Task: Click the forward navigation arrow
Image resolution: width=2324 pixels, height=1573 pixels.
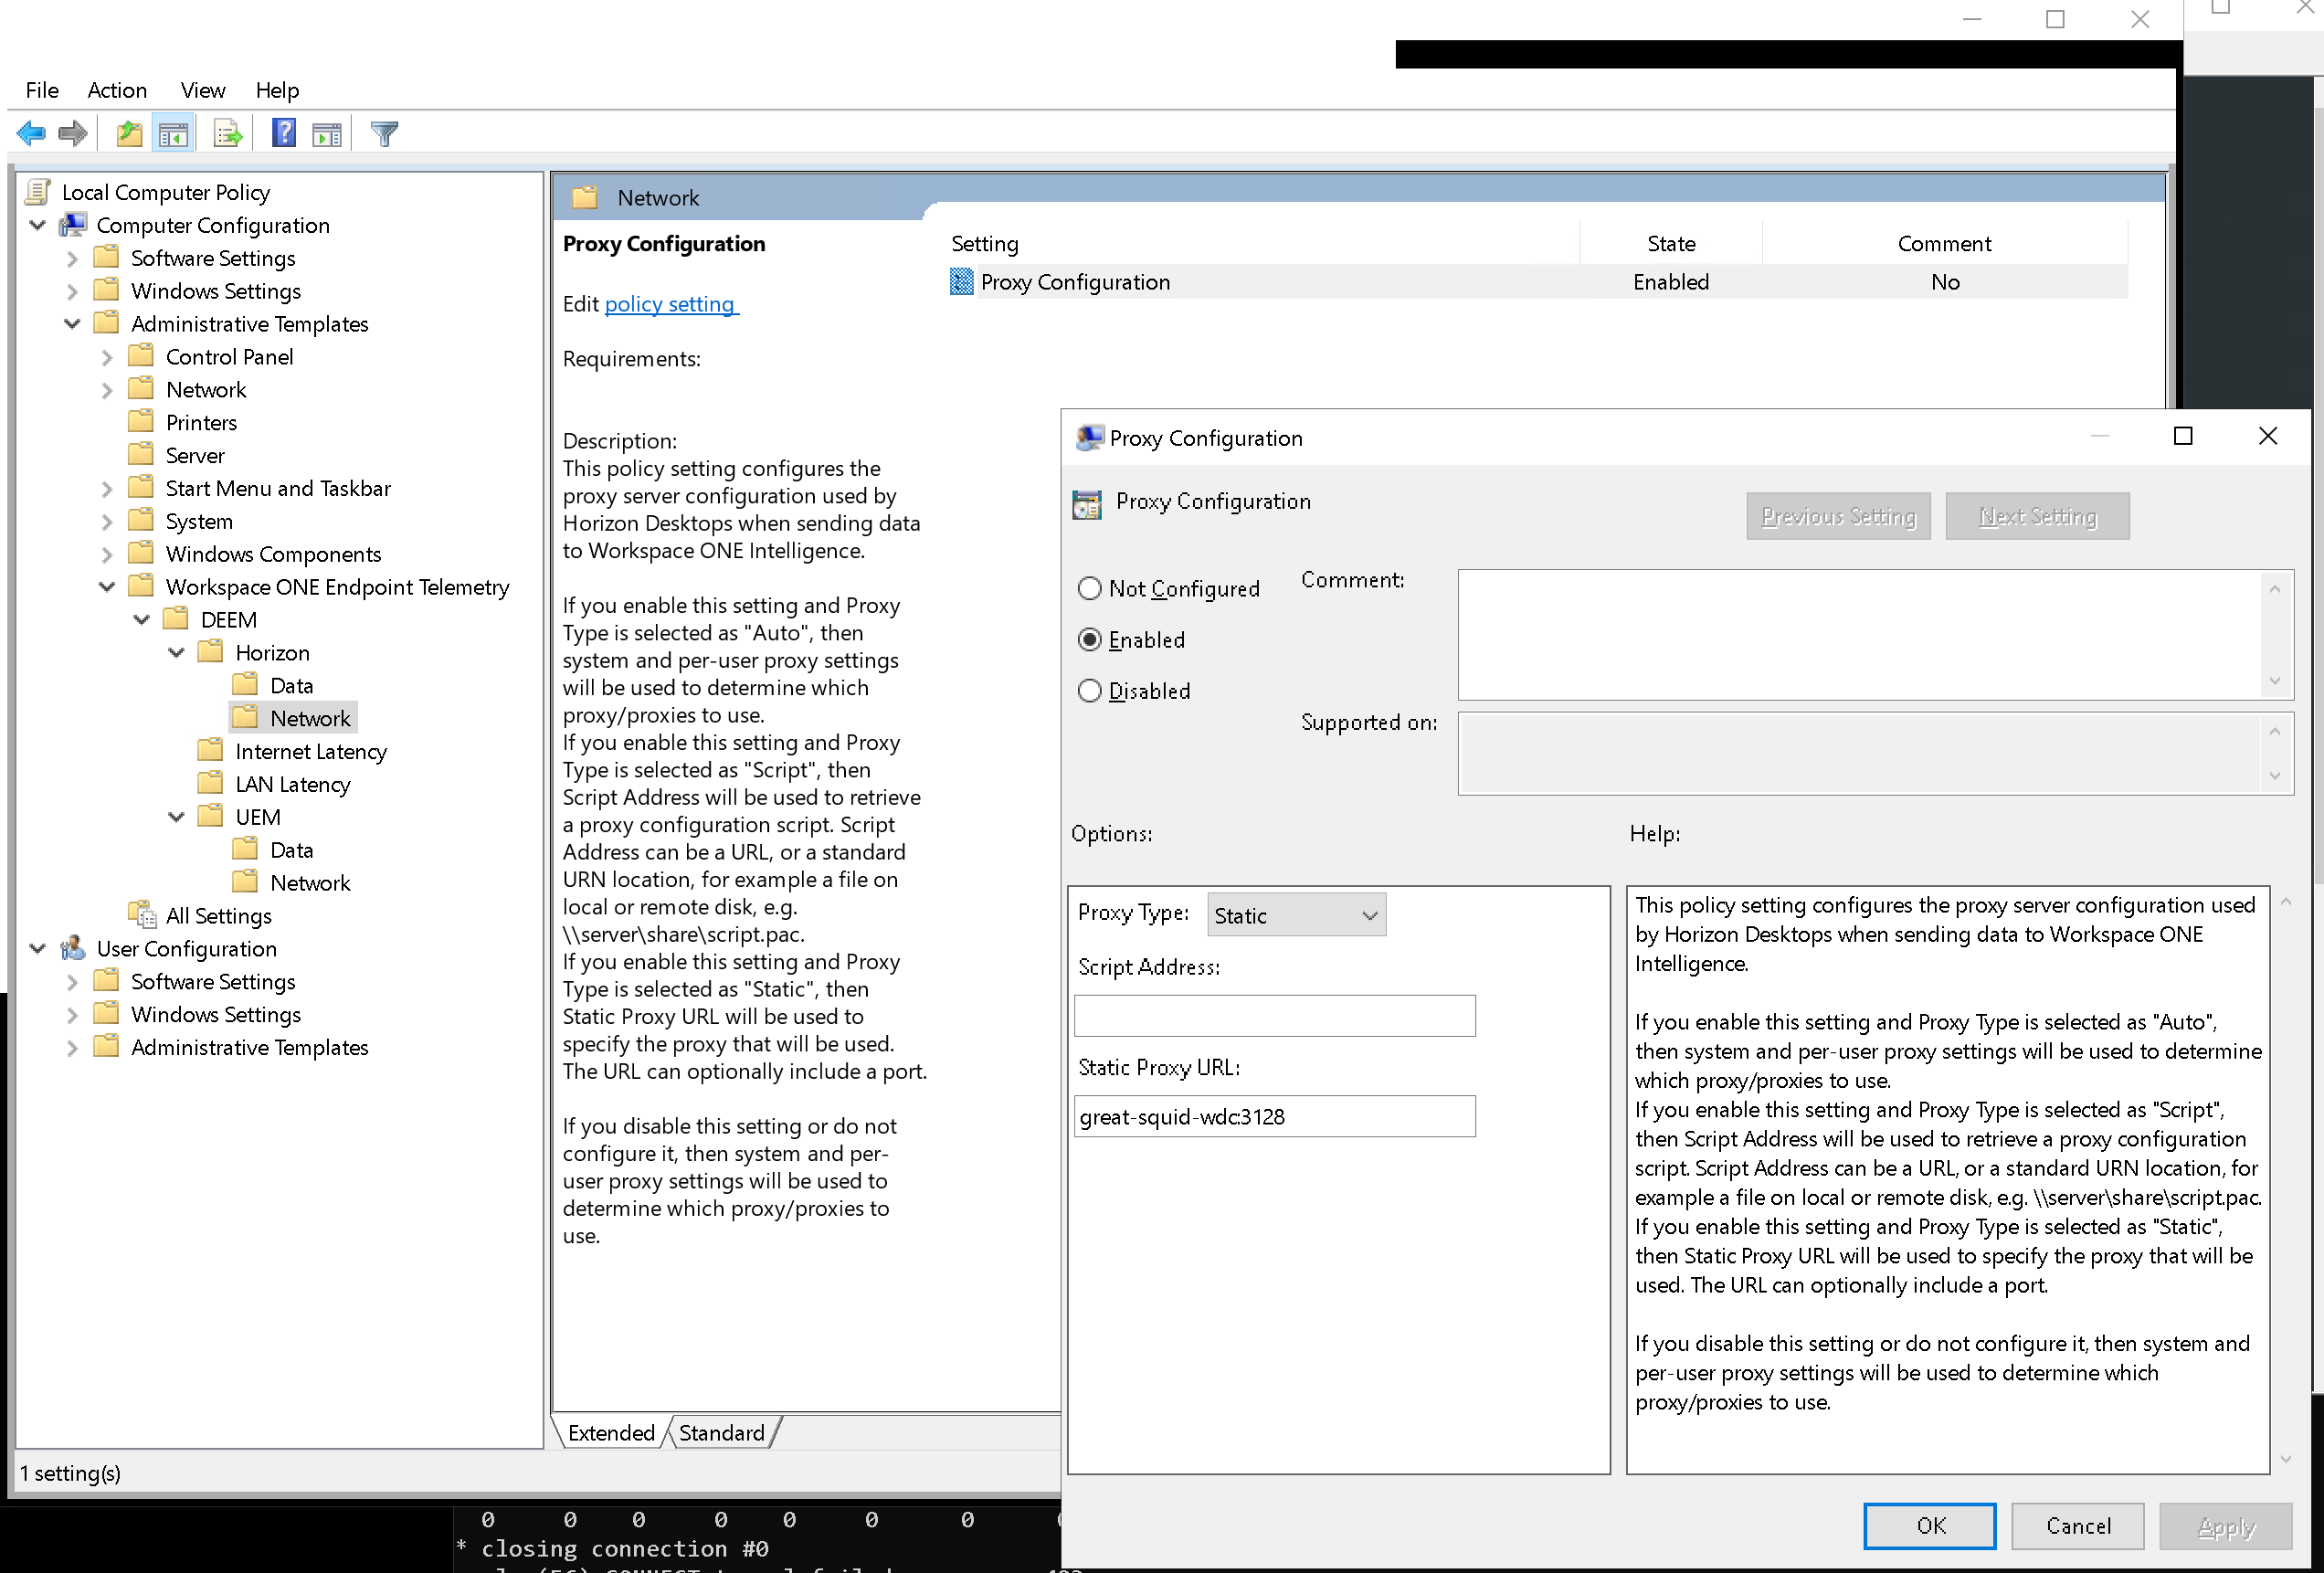Action: pos(72,132)
